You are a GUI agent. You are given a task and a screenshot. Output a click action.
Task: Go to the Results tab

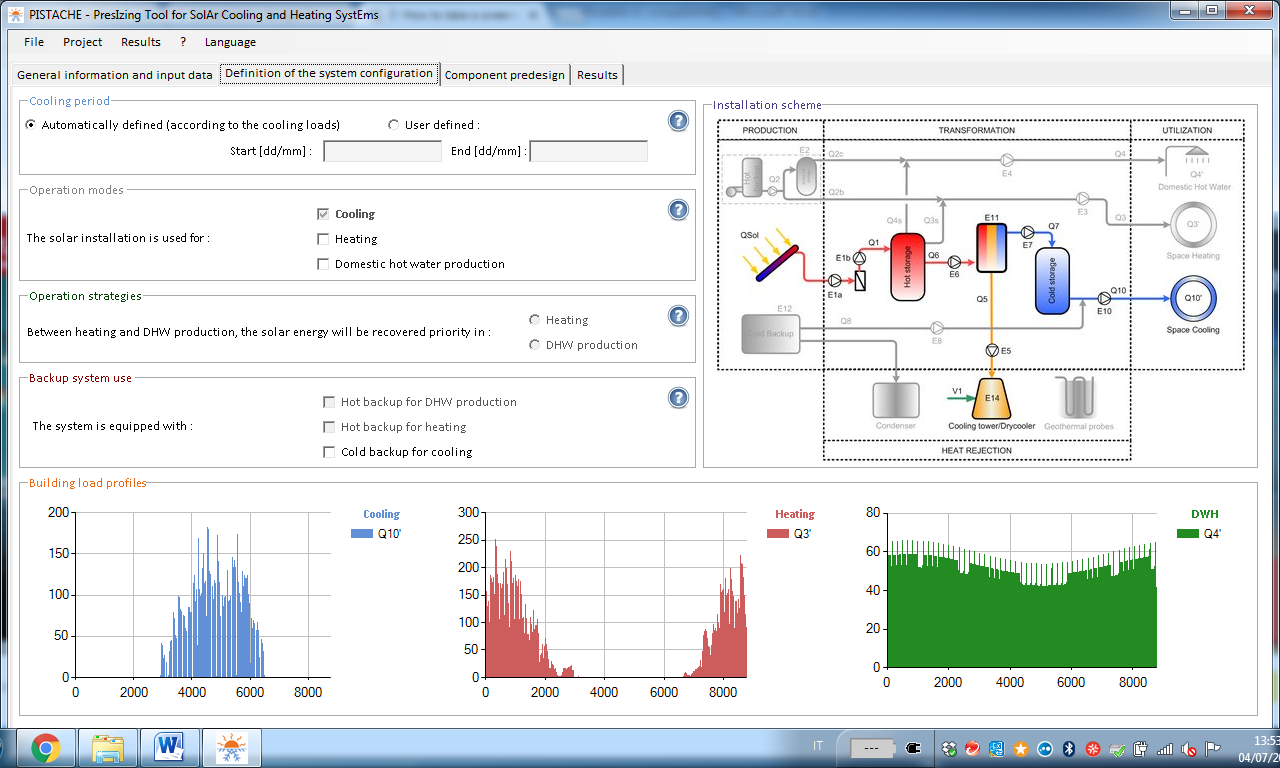(x=597, y=75)
